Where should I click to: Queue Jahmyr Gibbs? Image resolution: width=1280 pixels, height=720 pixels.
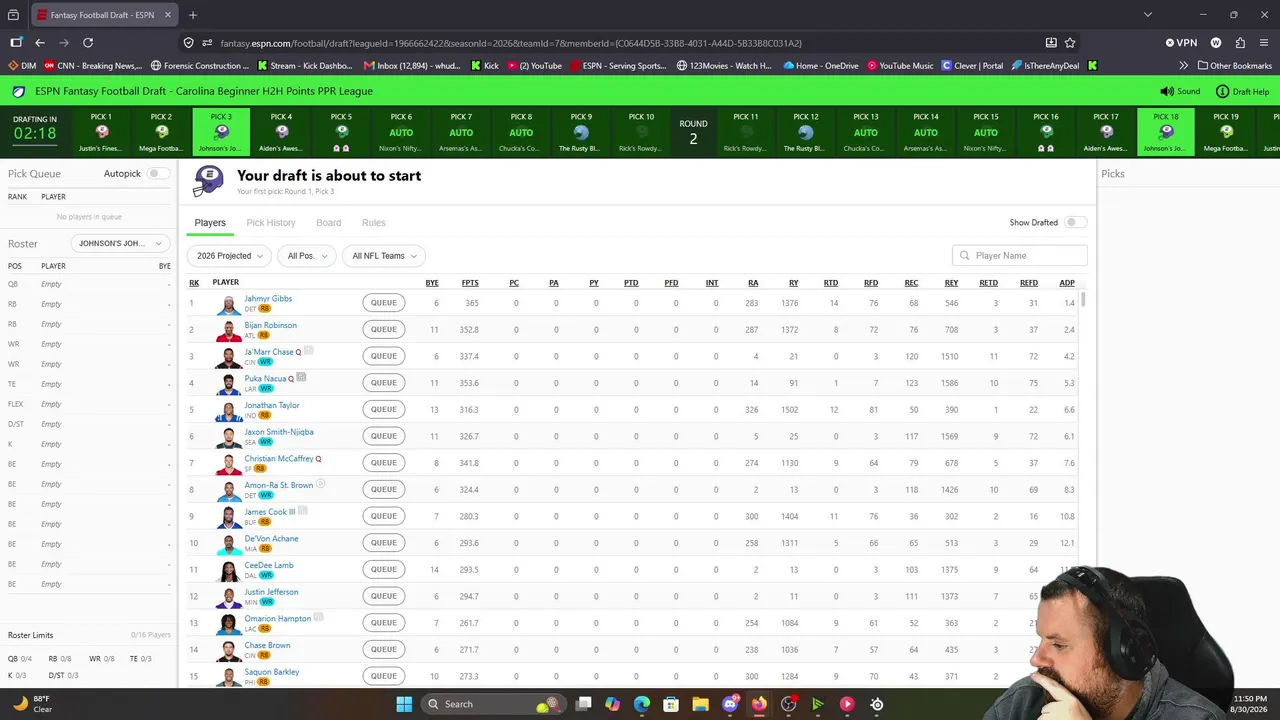coord(384,303)
